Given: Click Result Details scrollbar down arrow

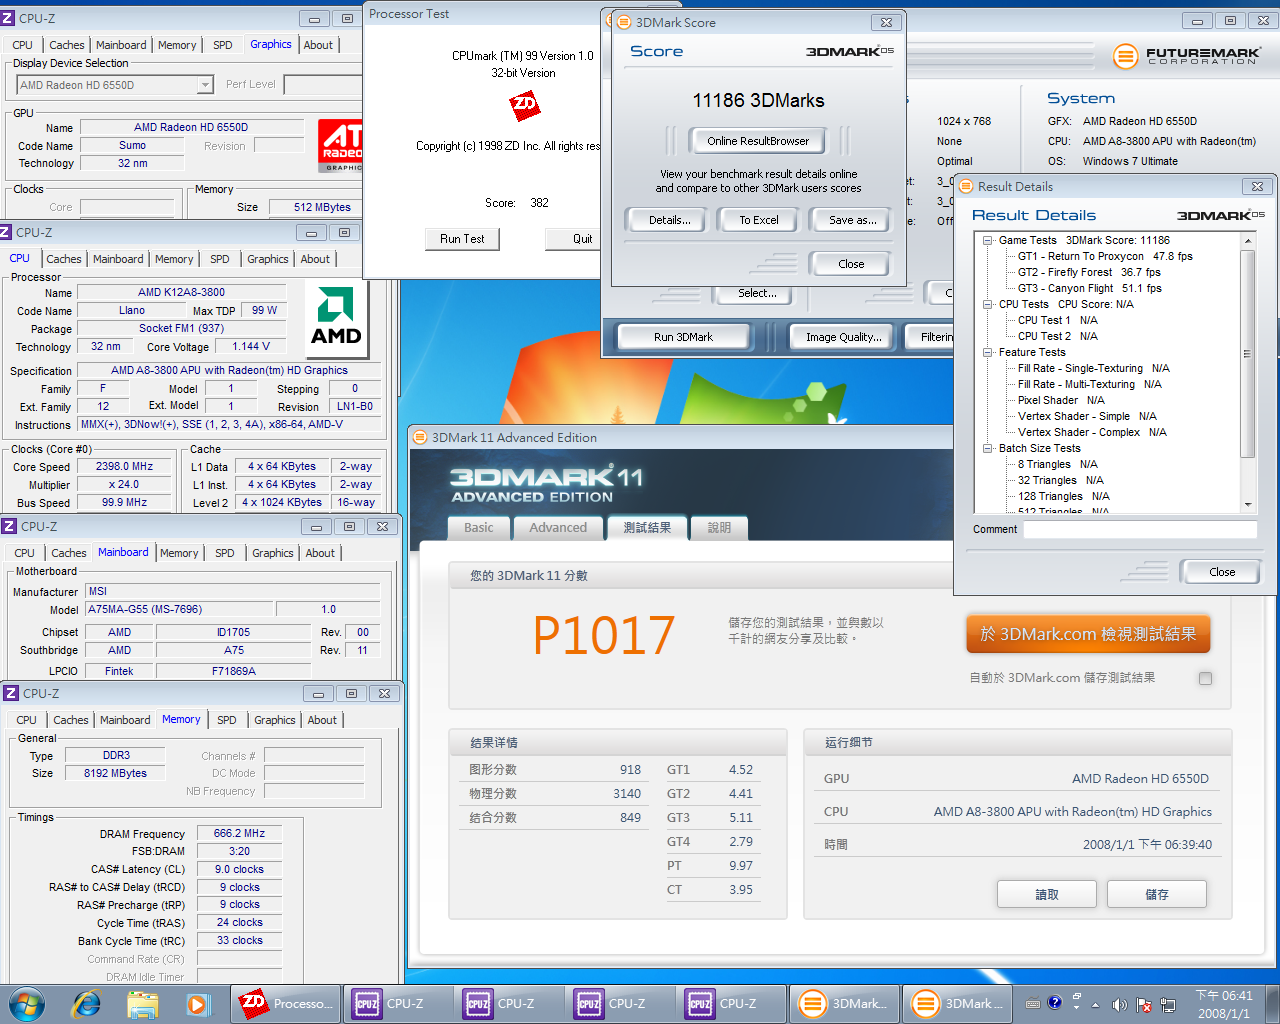Looking at the screenshot, I should point(1247,505).
